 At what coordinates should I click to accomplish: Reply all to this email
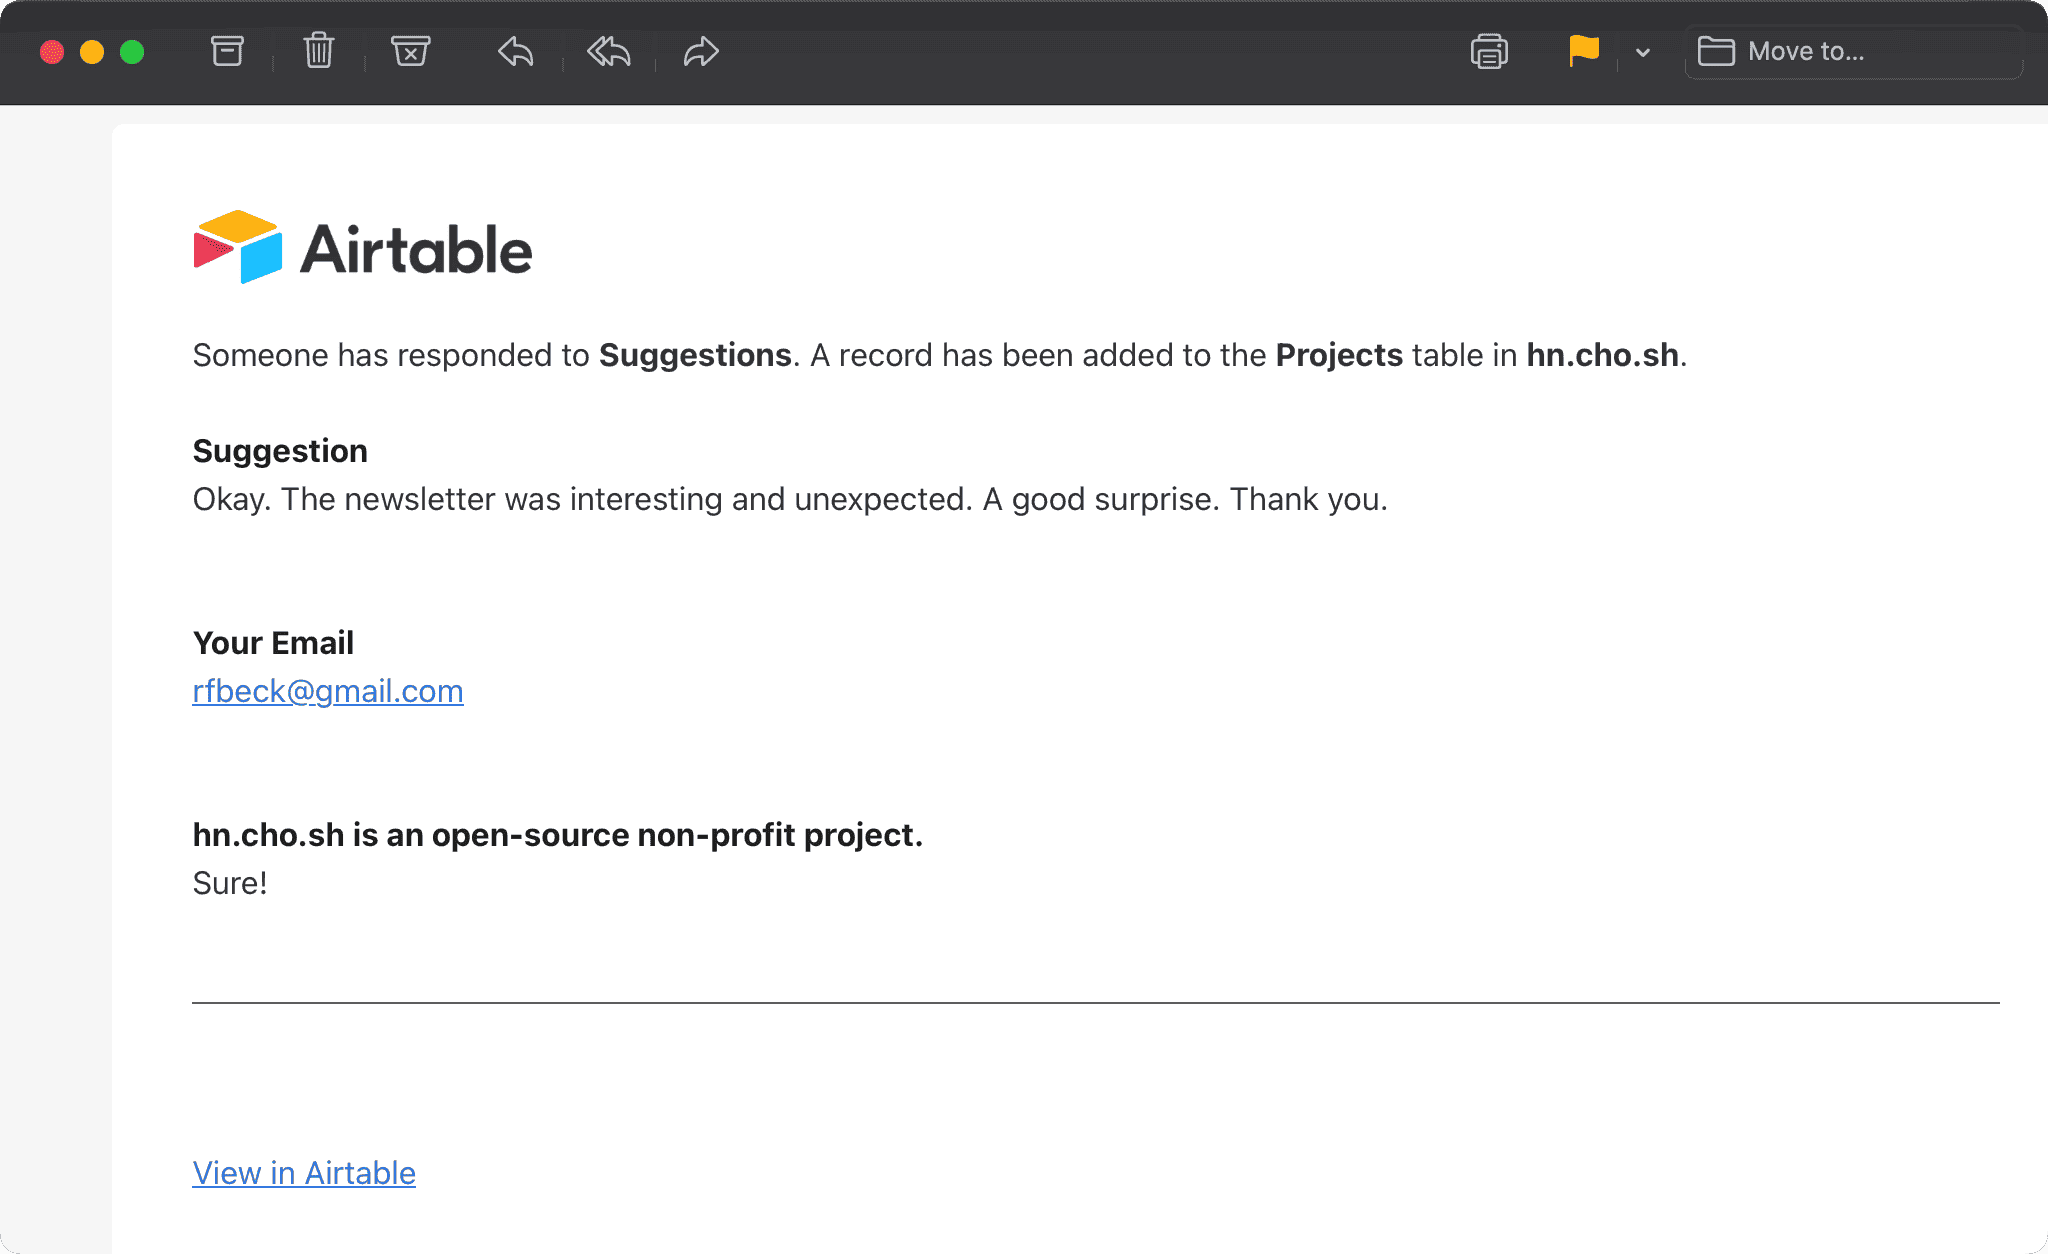pyautogui.click(x=608, y=51)
